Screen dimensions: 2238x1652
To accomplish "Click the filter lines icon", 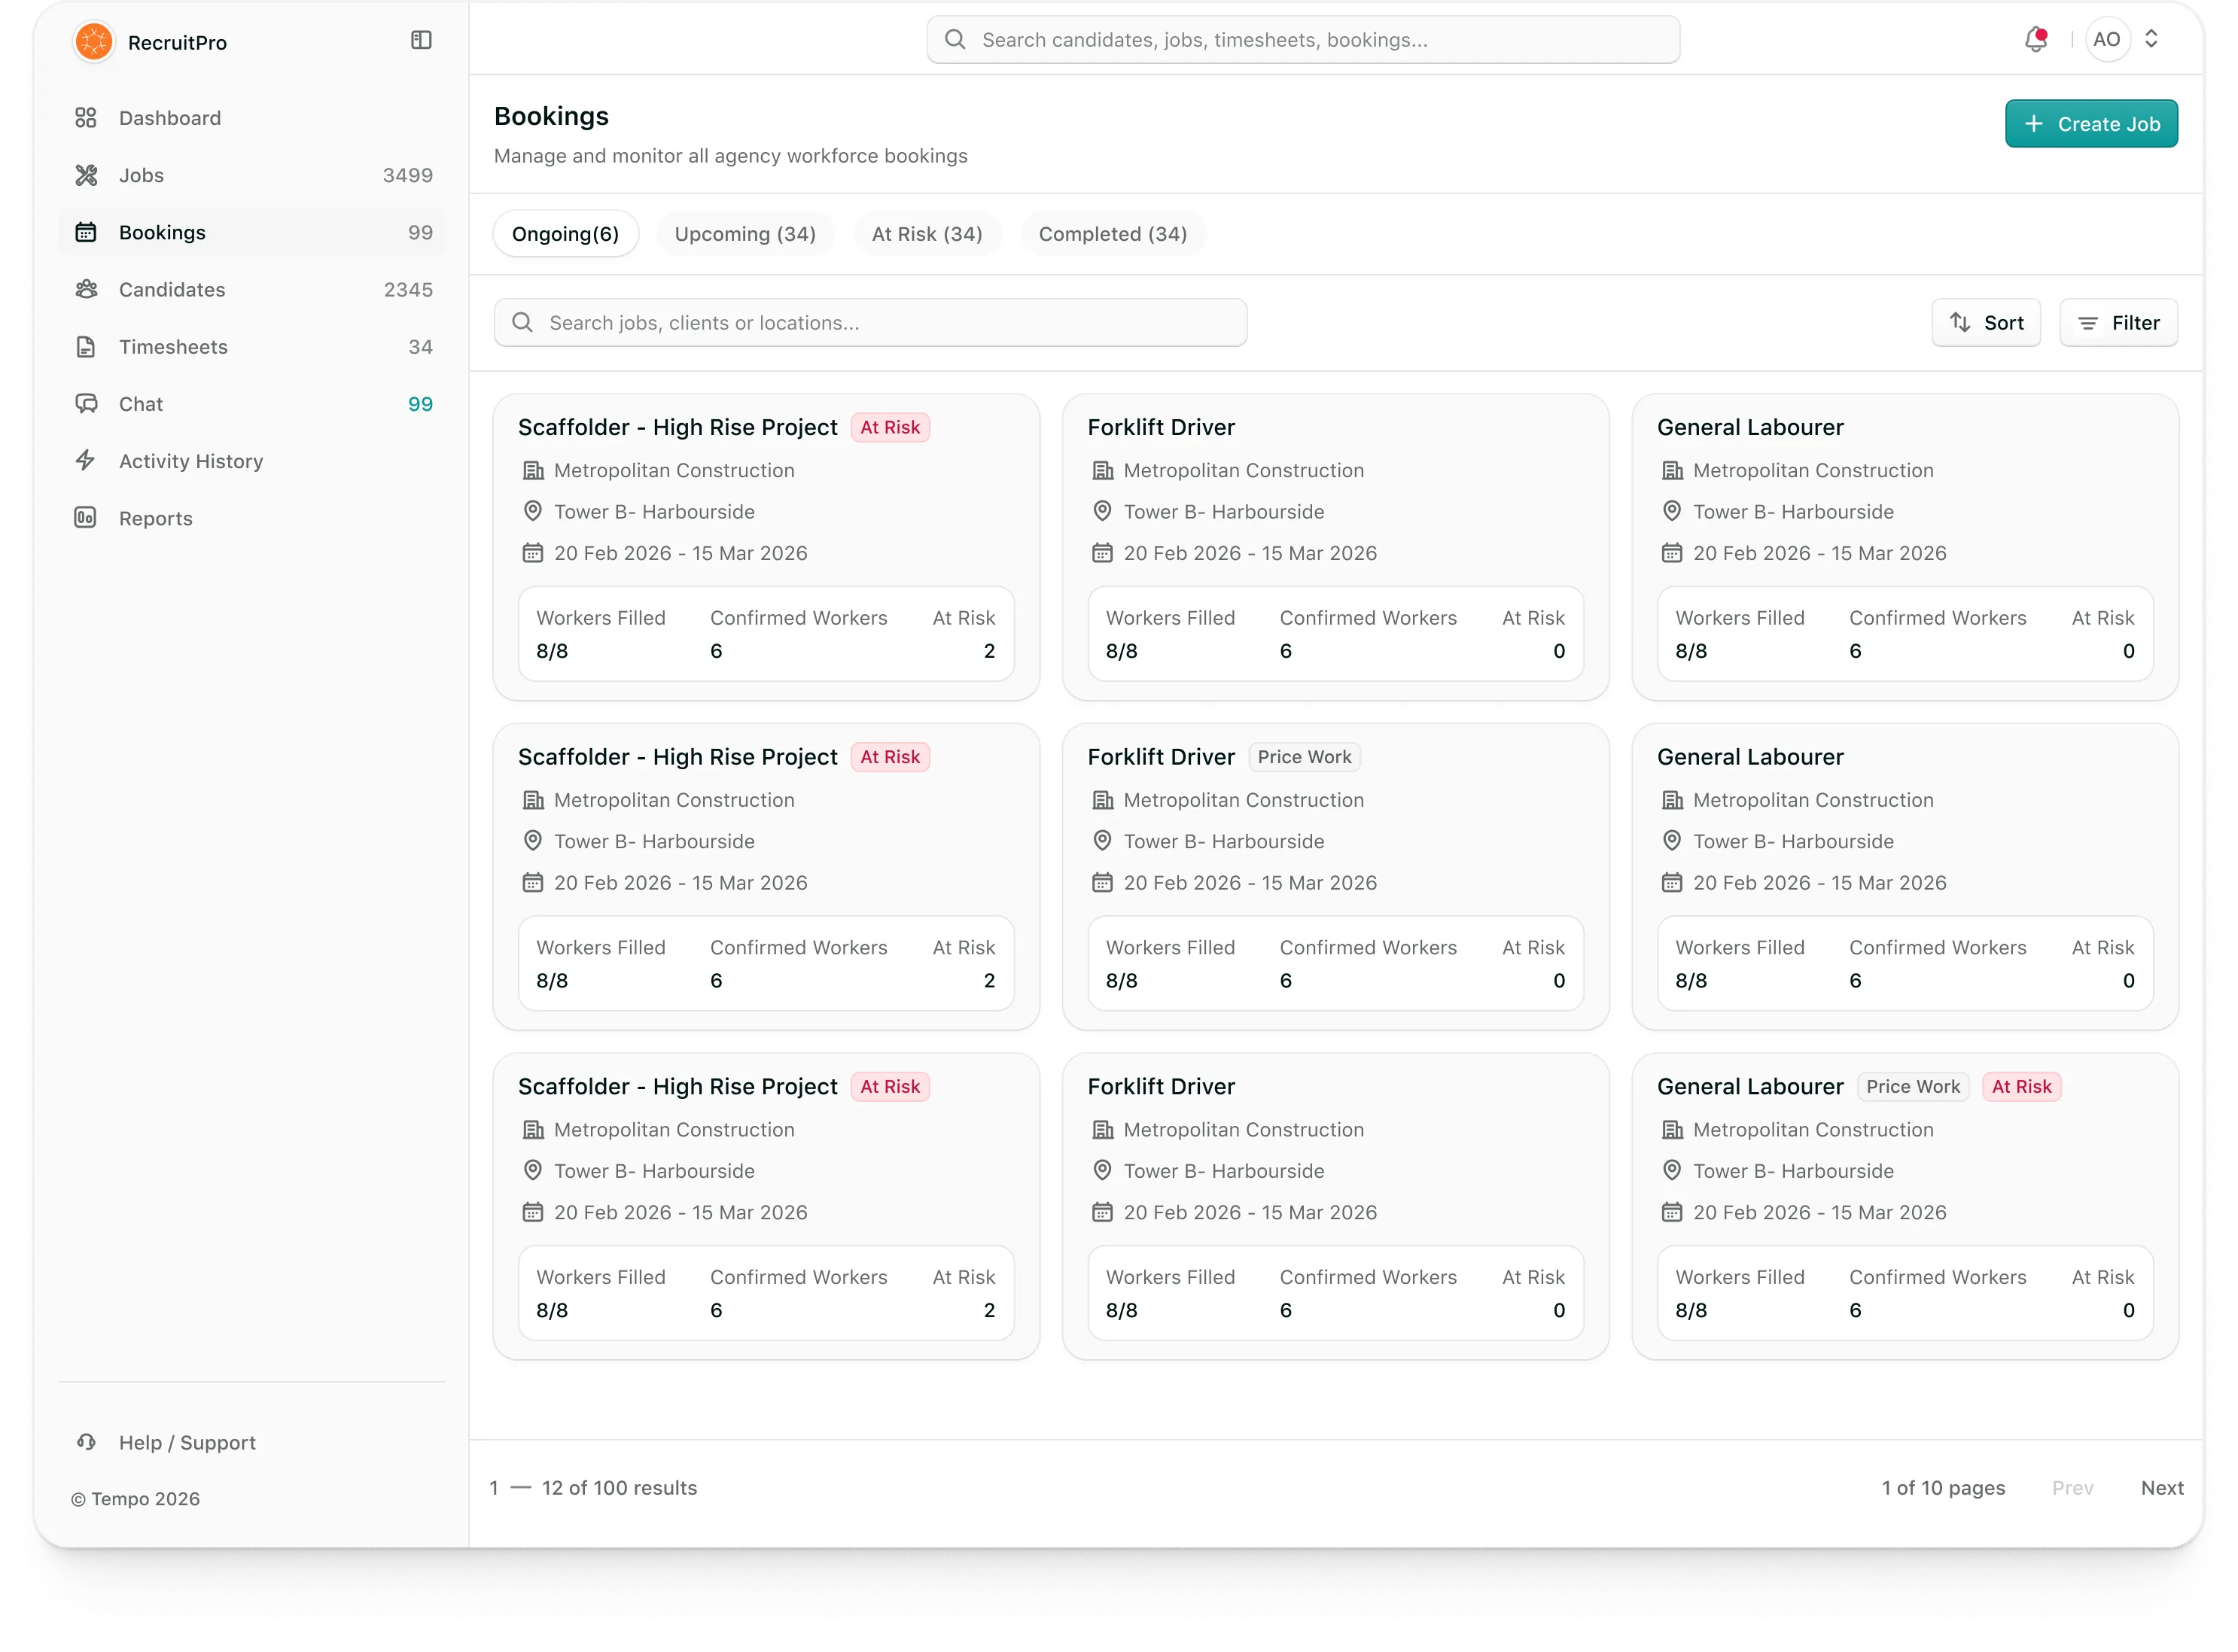I will (2088, 323).
